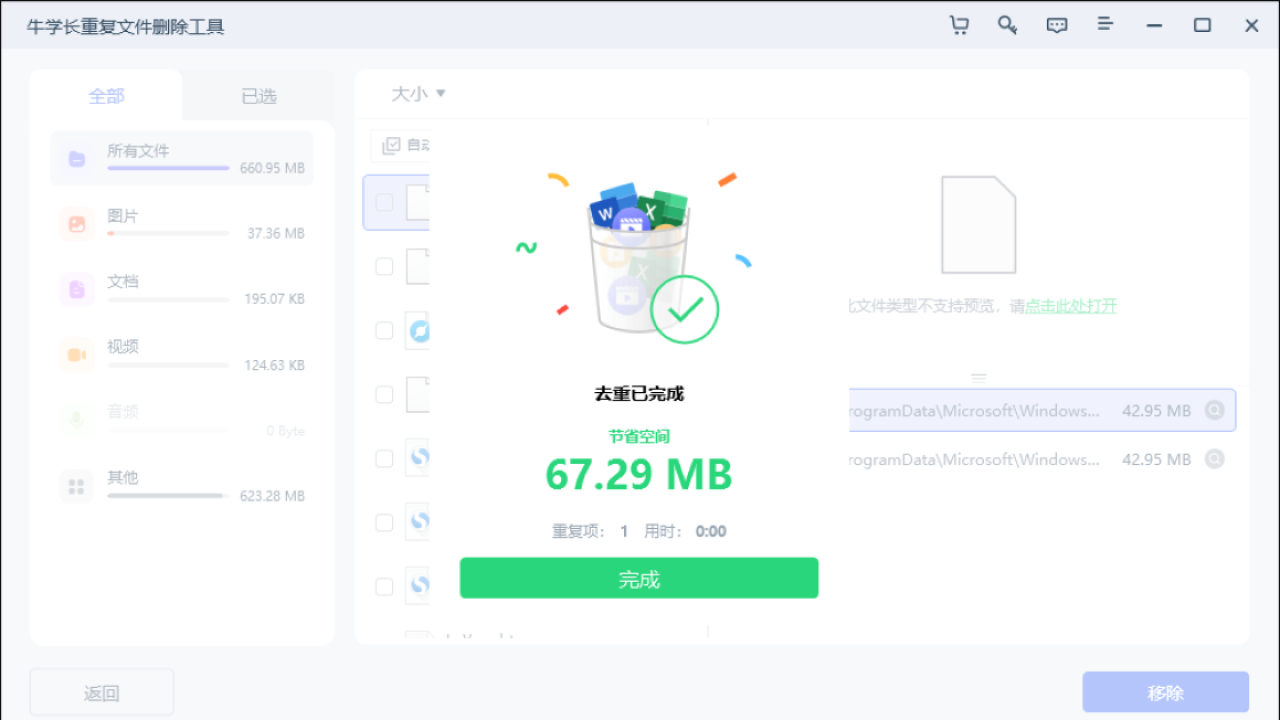Enable the second row checkbox

384,266
